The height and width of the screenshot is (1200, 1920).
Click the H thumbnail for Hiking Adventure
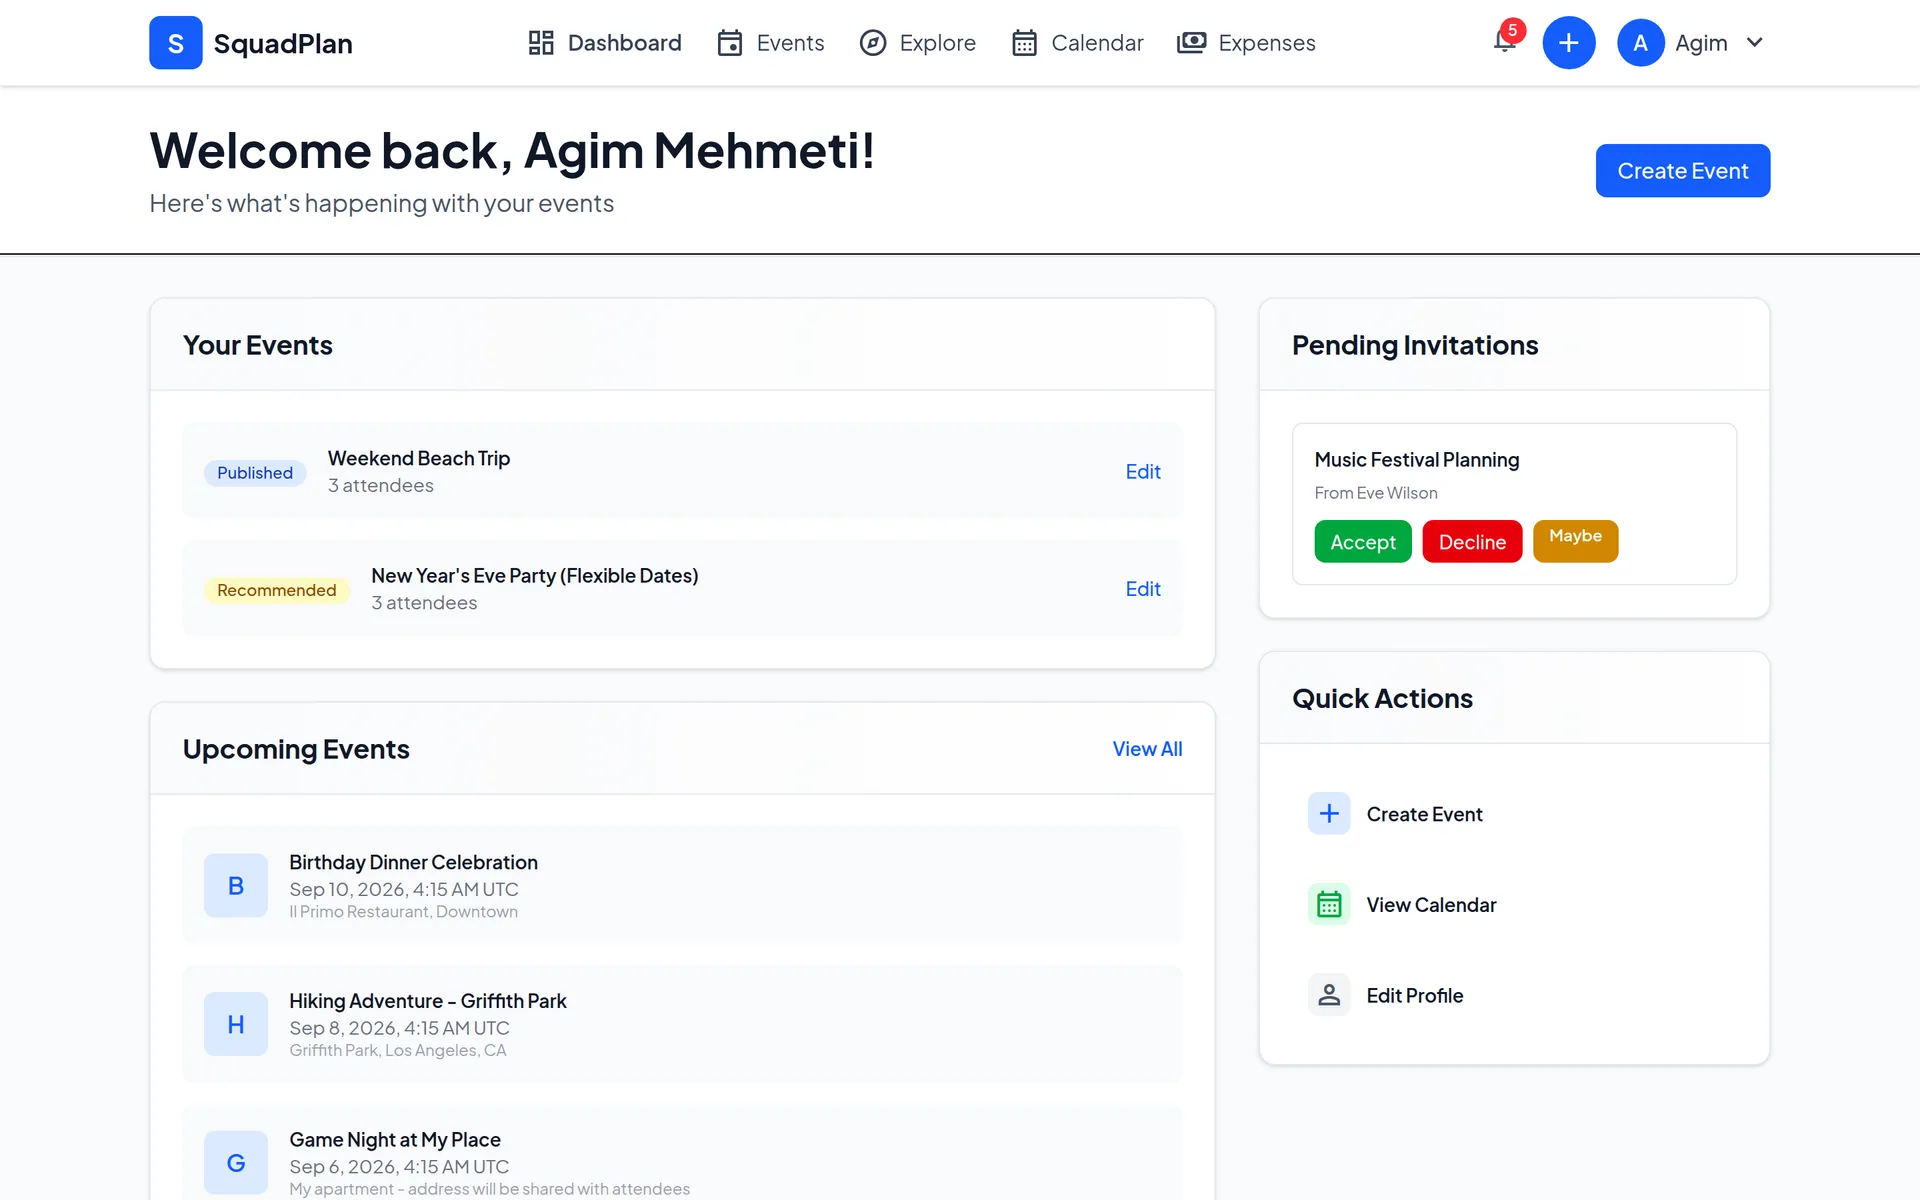236,1024
